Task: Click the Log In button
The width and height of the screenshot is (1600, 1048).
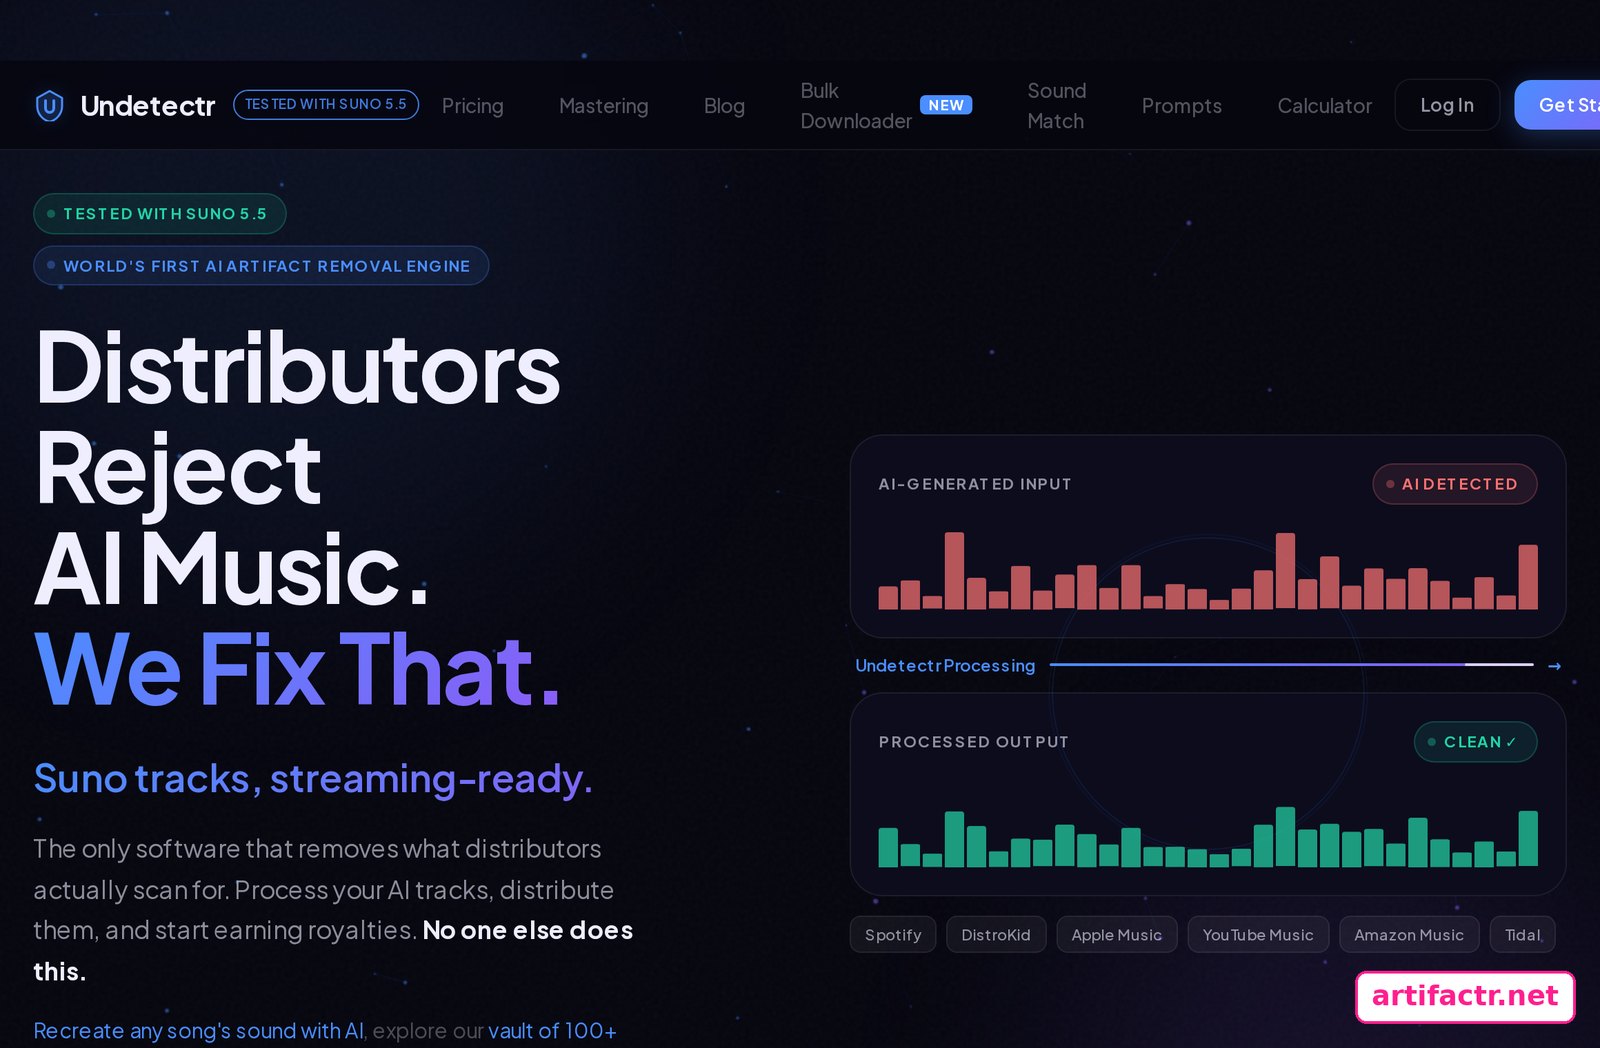Action: [1447, 105]
